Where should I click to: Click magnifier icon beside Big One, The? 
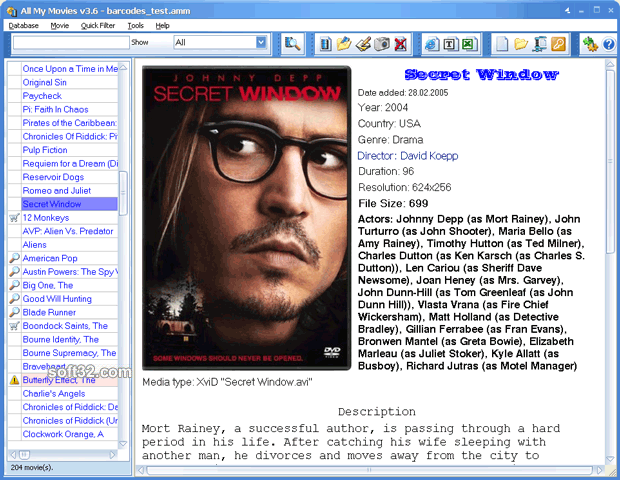click(x=14, y=285)
